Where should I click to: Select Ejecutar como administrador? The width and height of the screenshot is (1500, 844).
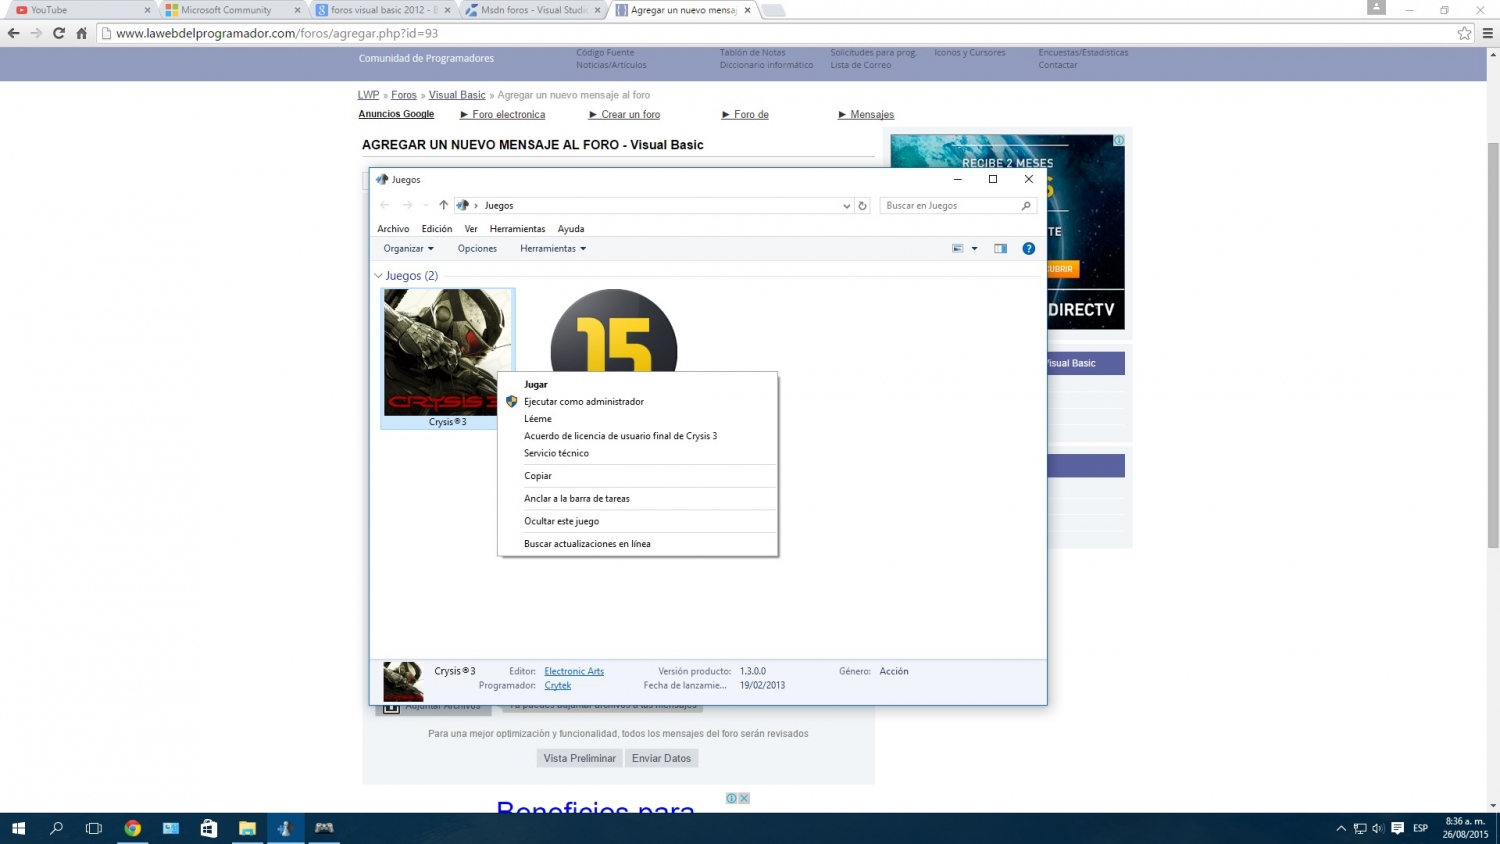638,402
